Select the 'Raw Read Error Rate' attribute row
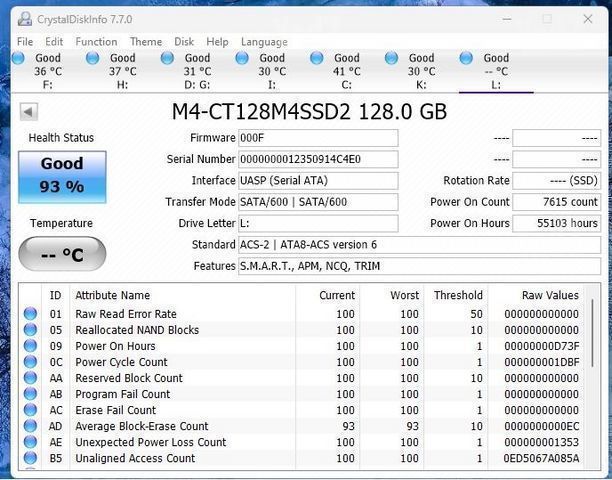Screen dimensions: 612x480 click(302, 314)
